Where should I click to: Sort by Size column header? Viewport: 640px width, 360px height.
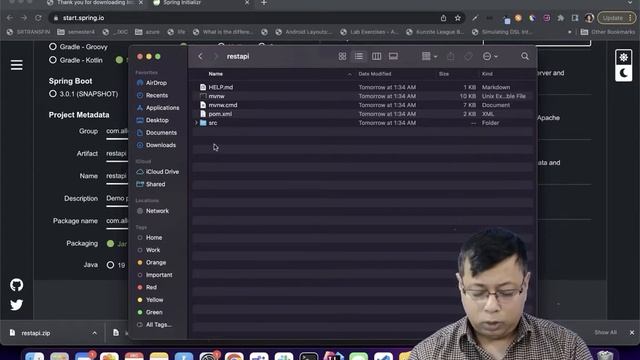point(444,74)
